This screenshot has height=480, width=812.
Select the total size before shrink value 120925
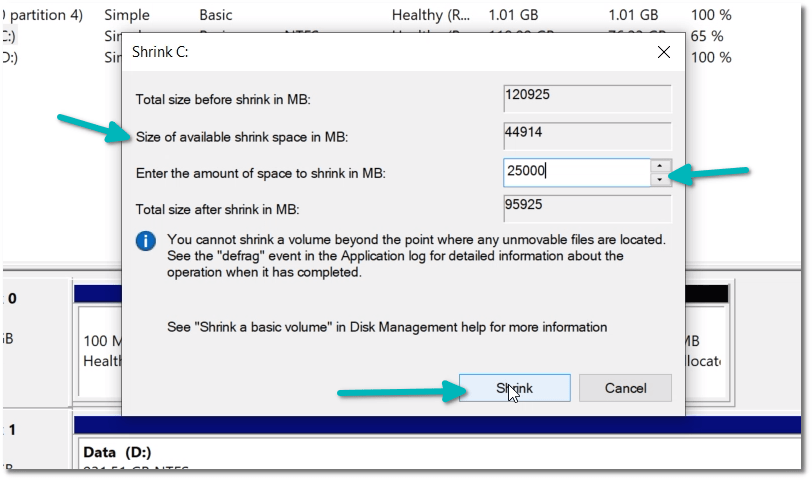pyautogui.click(x=587, y=98)
